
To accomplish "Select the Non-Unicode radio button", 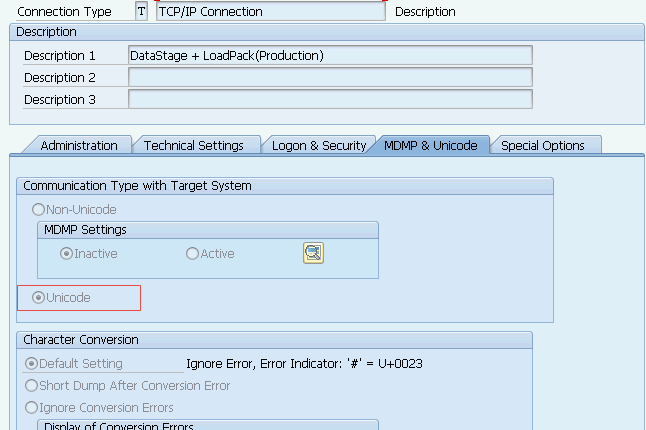I will coord(38,210).
